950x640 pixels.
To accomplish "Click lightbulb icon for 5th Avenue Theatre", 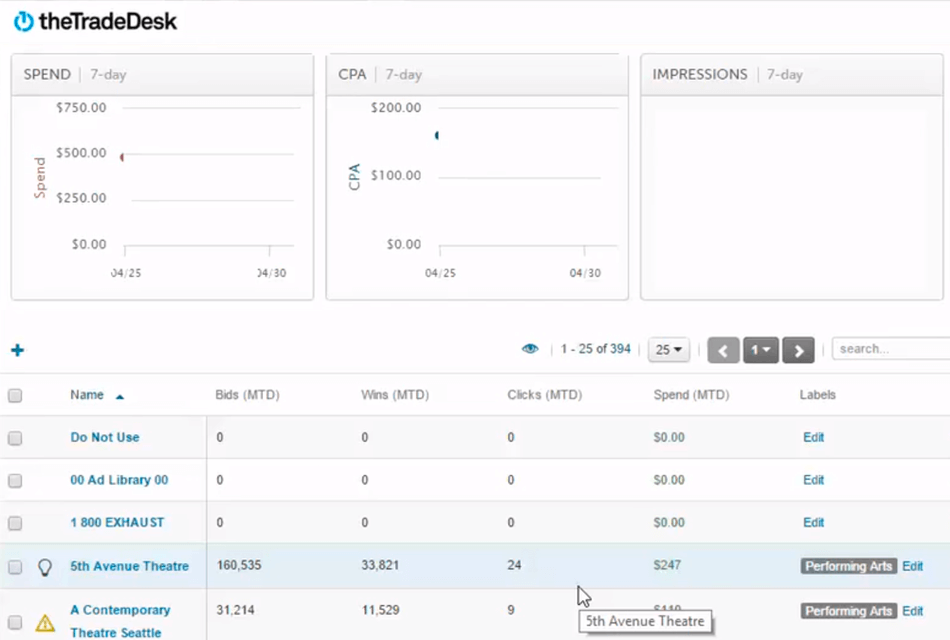I will click(x=45, y=567).
